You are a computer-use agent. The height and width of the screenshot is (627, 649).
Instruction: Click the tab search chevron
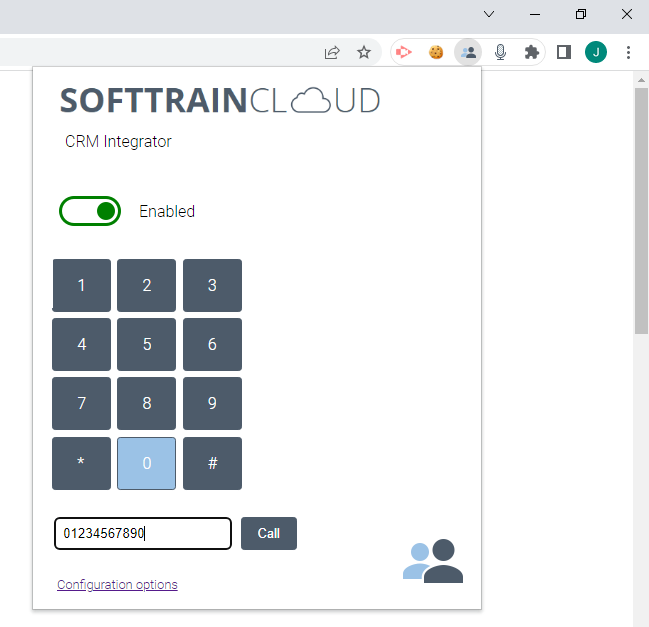pos(489,14)
